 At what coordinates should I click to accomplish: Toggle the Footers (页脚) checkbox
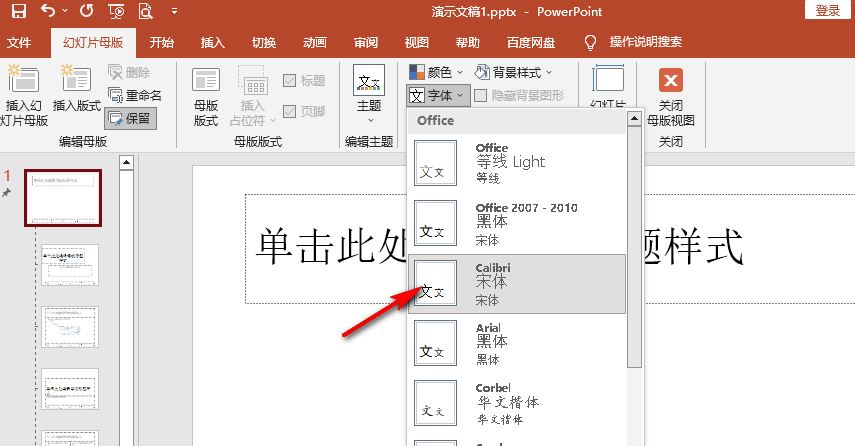tap(290, 112)
